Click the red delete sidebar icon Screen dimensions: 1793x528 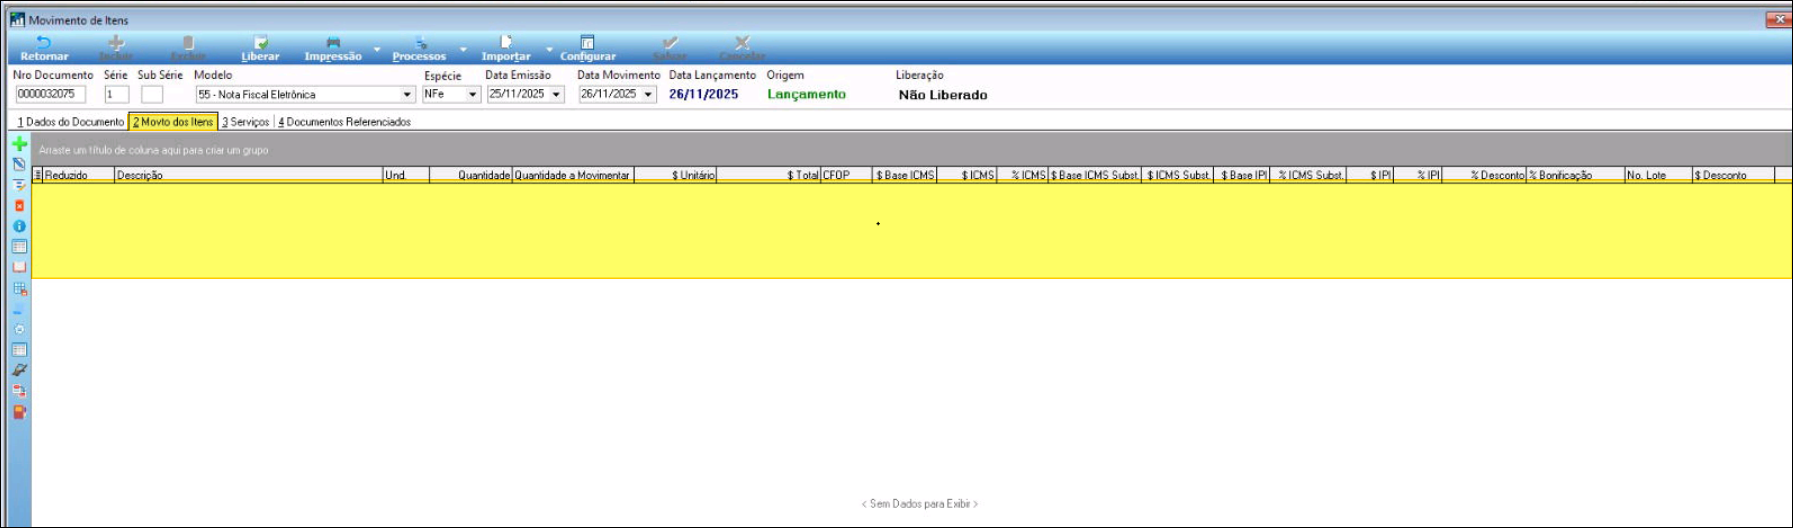point(19,206)
